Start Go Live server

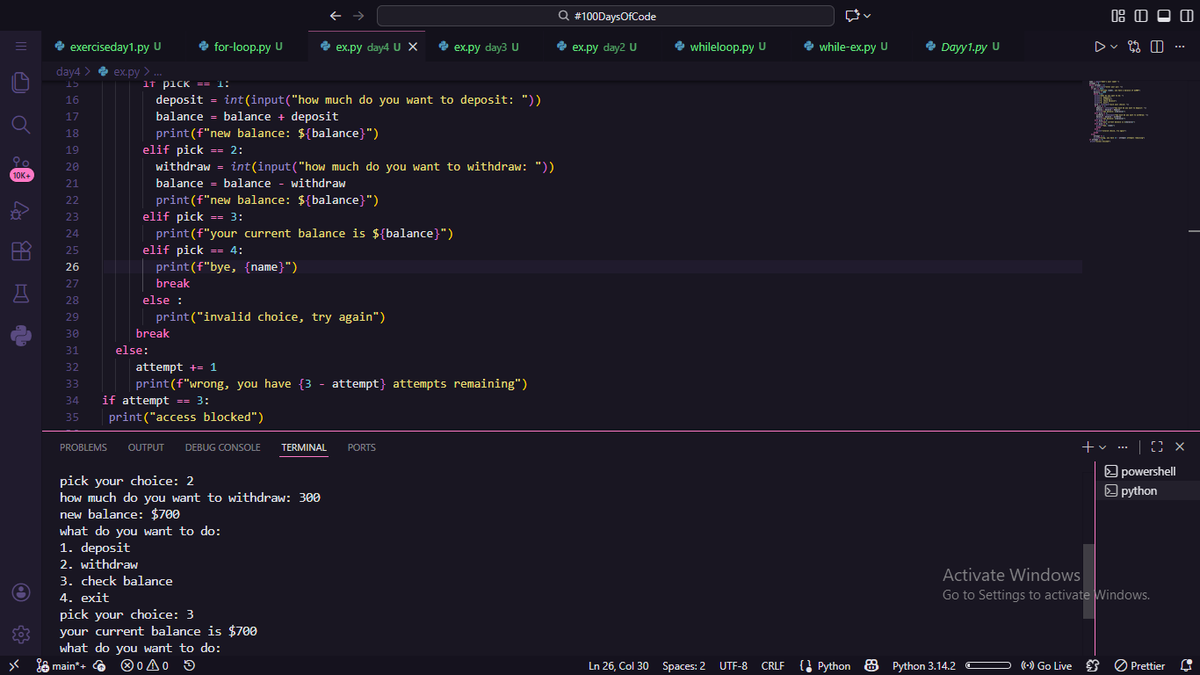tap(1046, 666)
